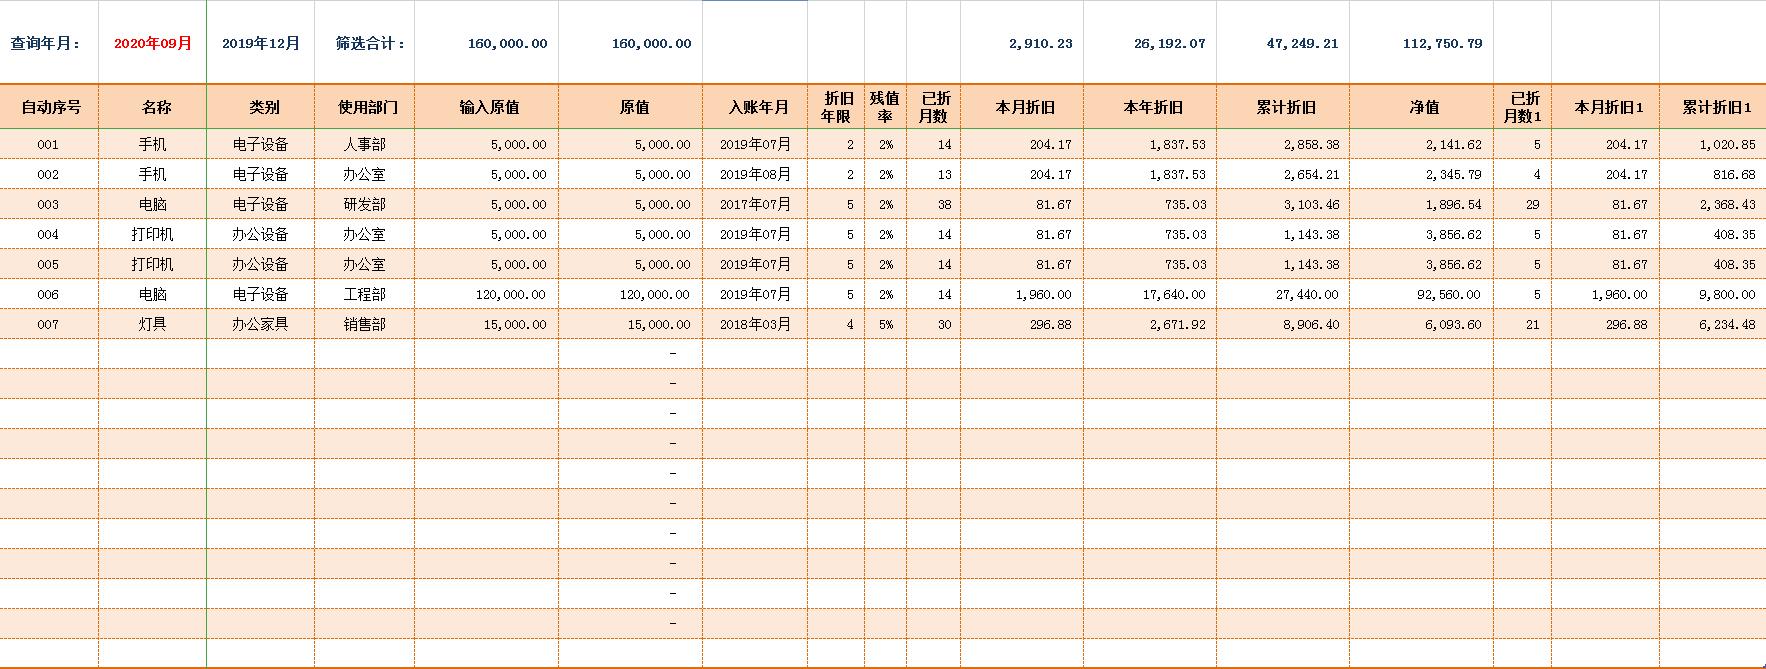The width and height of the screenshot is (1766, 669).
Task: Click the 2019年12月 cell in header
Action: (260, 43)
